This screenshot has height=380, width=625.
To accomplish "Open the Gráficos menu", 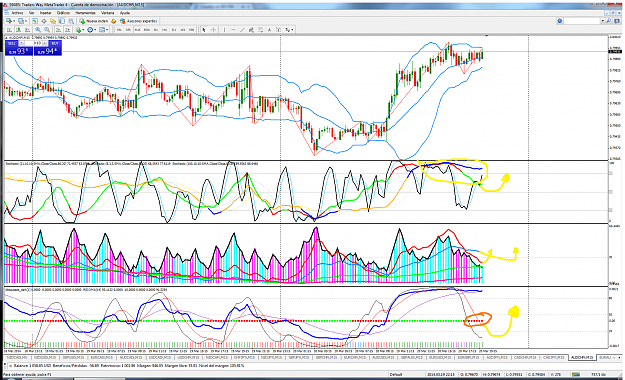I will pyautogui.click(x=63, y=13).
